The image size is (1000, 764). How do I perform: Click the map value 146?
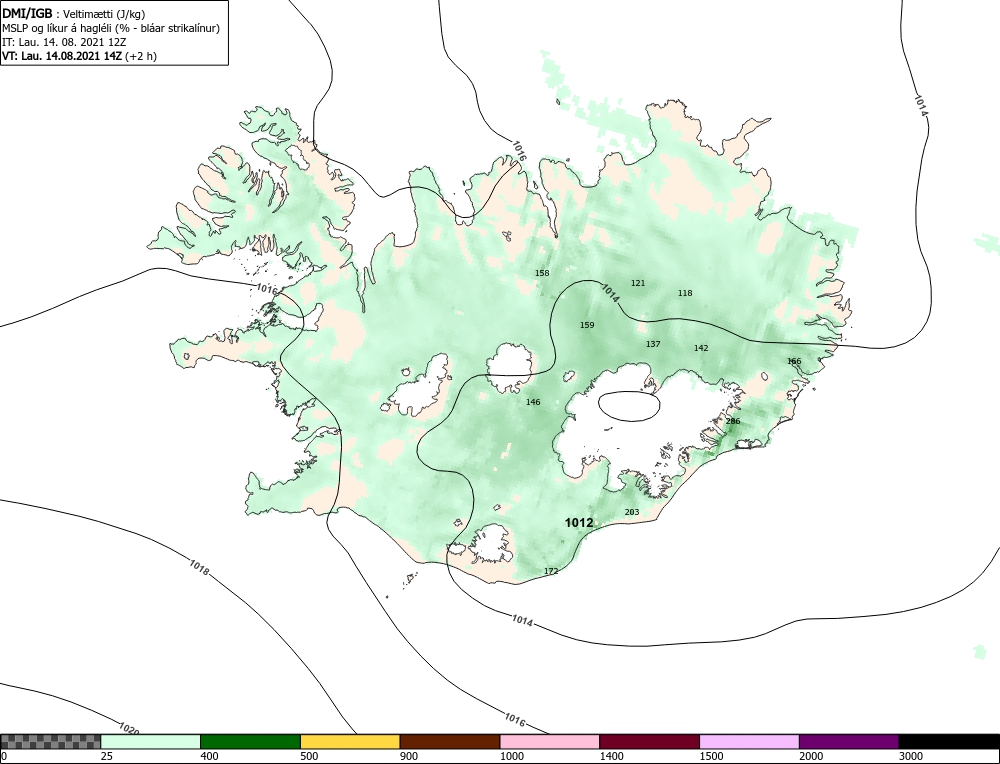(533, 402)
